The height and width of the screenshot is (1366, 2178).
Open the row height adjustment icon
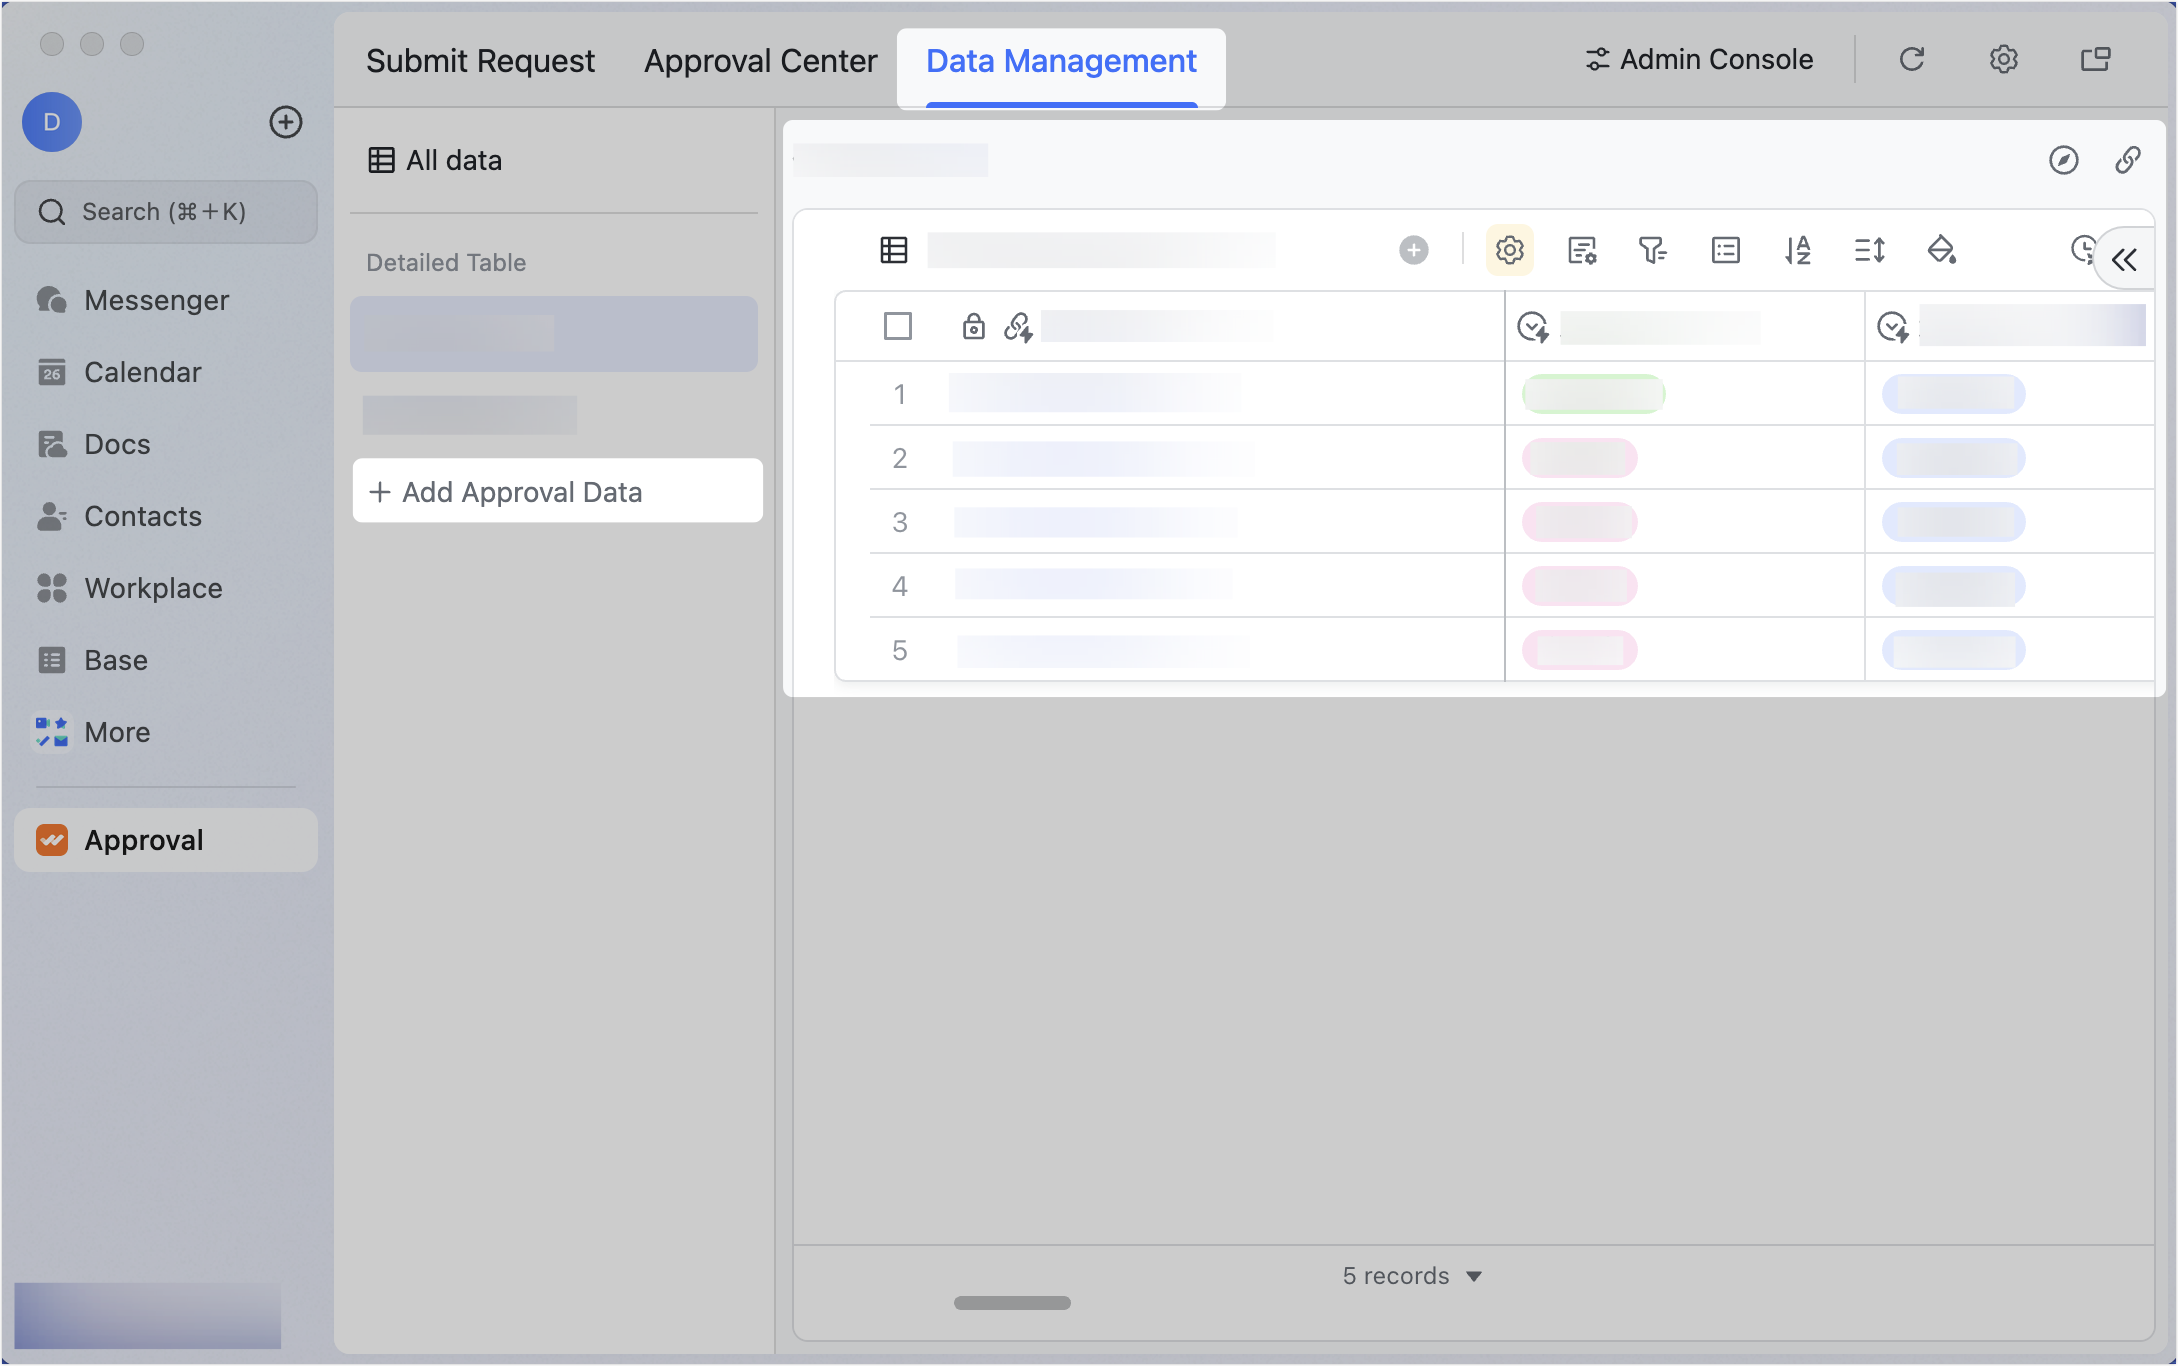coord(1870,250)
